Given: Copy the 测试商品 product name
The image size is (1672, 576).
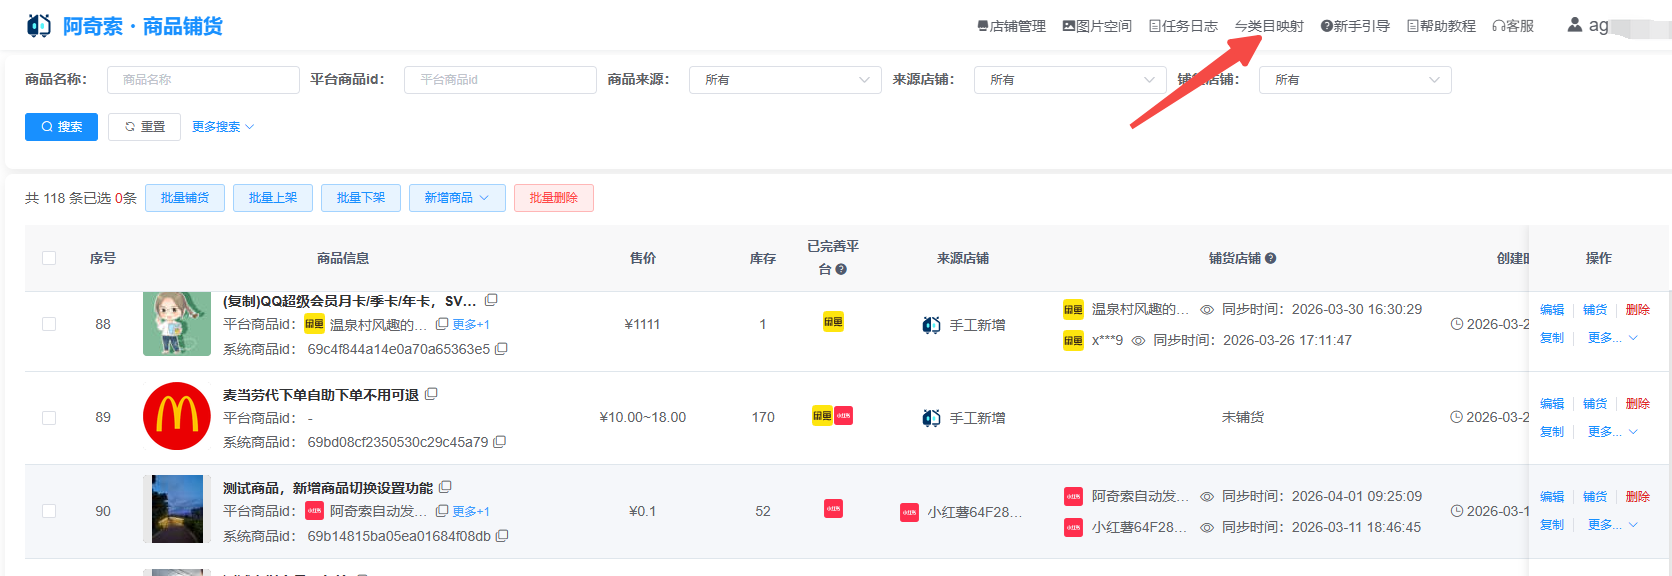Looking at the screenshot, I should pyautogui.click(x=445, y=487).
